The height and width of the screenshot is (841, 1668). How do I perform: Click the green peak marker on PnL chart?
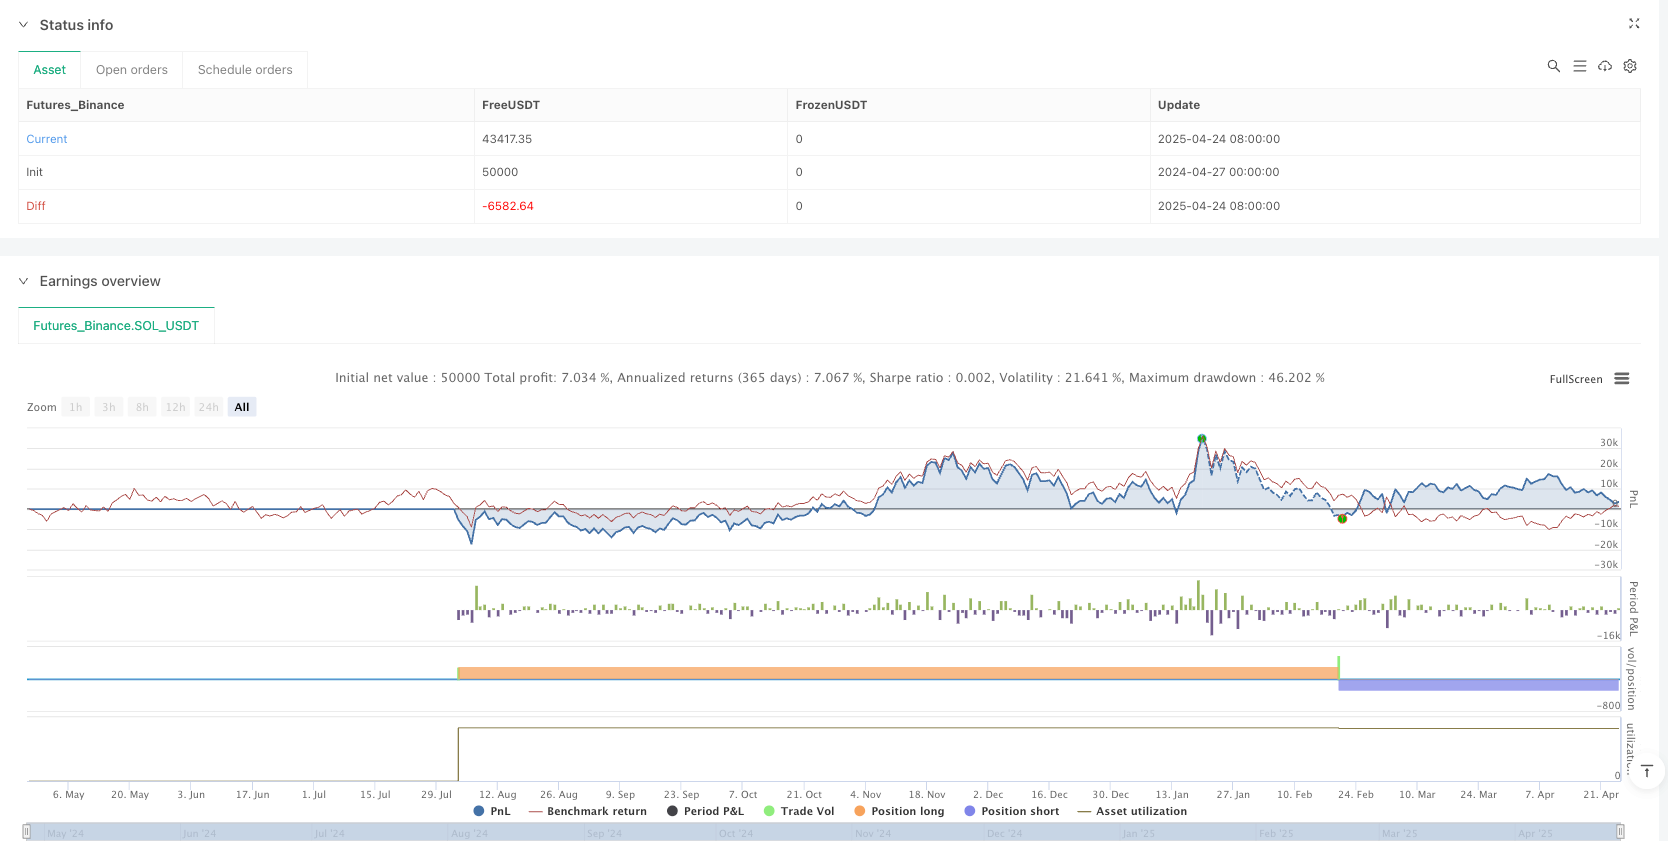point(1202,438)
